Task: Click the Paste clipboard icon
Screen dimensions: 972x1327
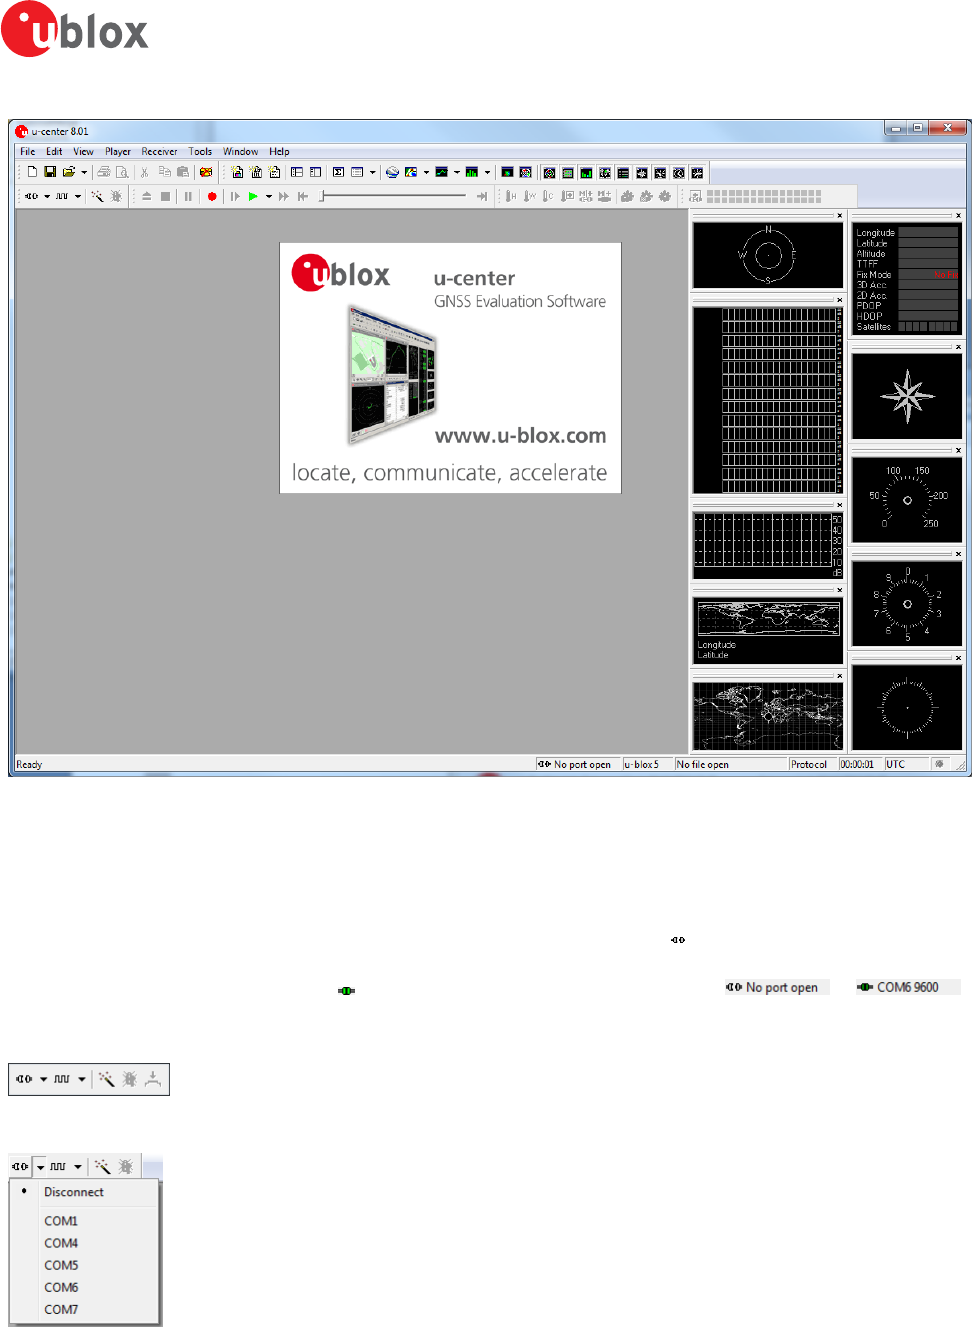Action: 183,172
